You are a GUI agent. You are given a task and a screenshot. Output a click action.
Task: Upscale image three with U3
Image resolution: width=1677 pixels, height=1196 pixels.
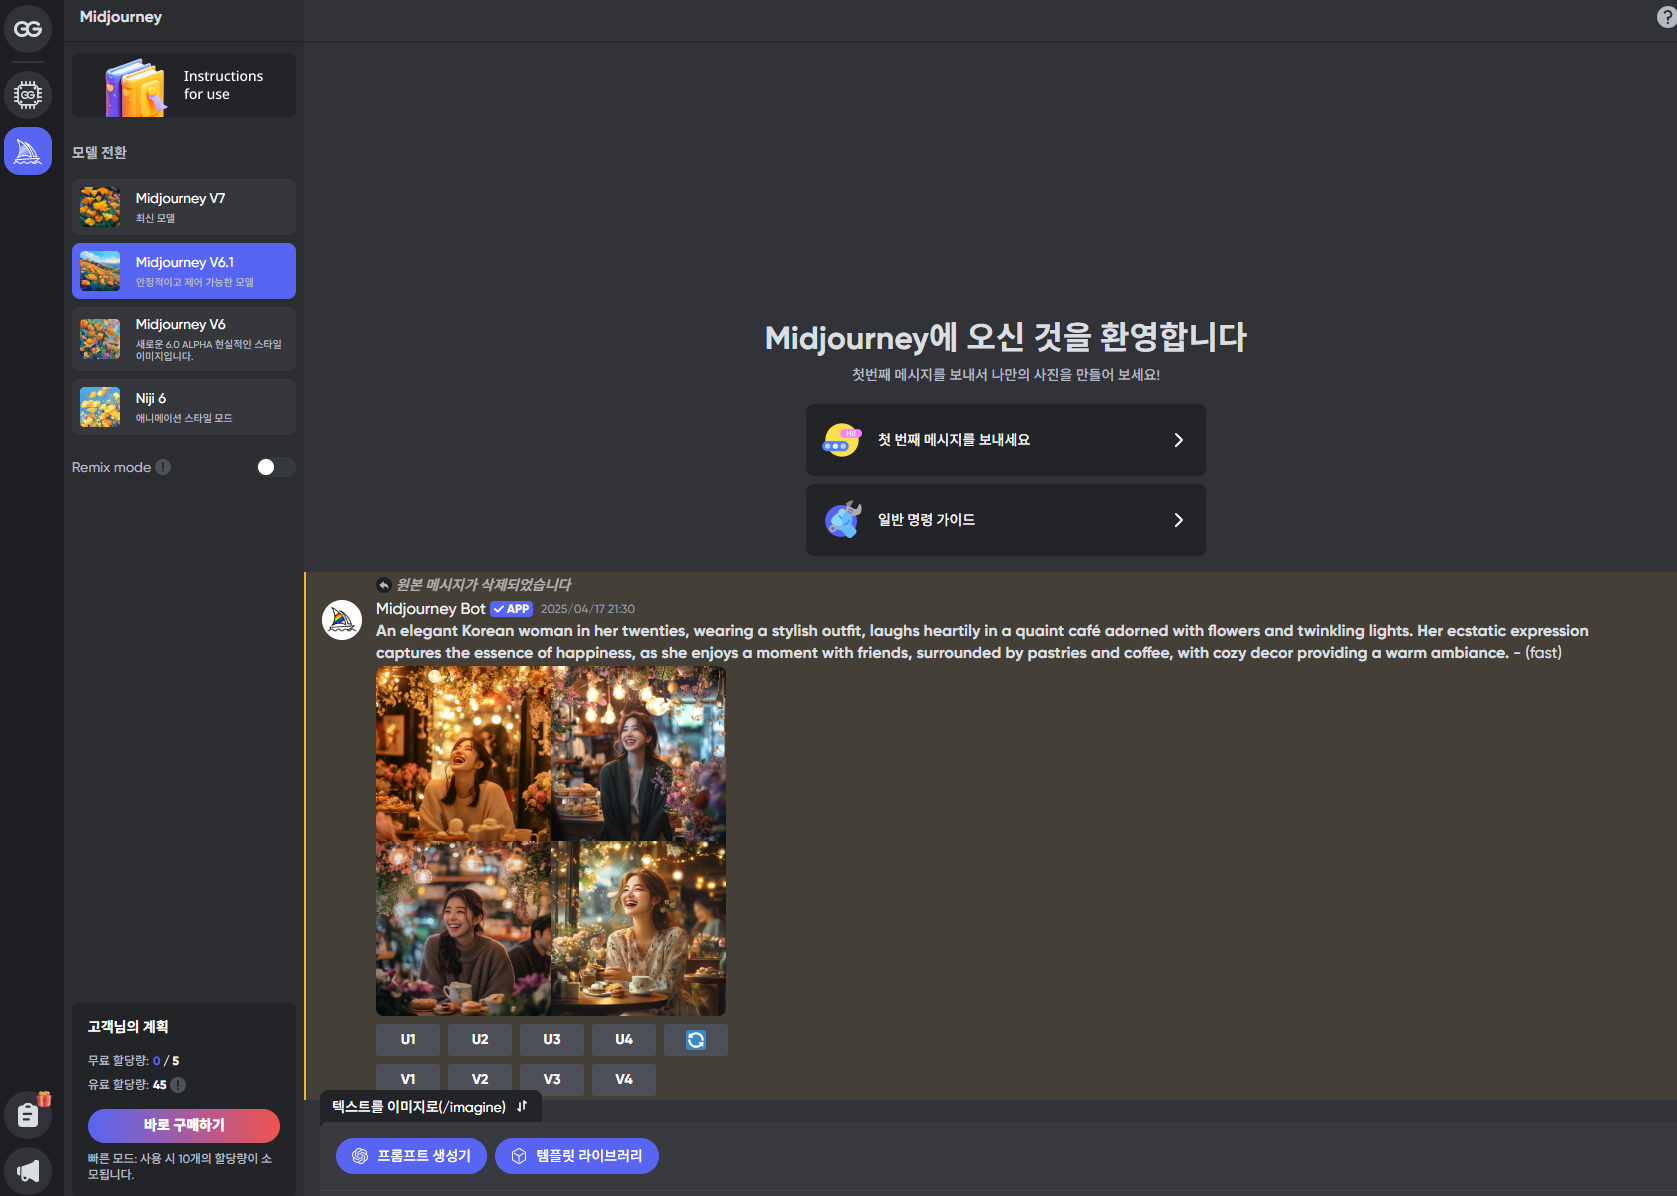[552, 1040]
